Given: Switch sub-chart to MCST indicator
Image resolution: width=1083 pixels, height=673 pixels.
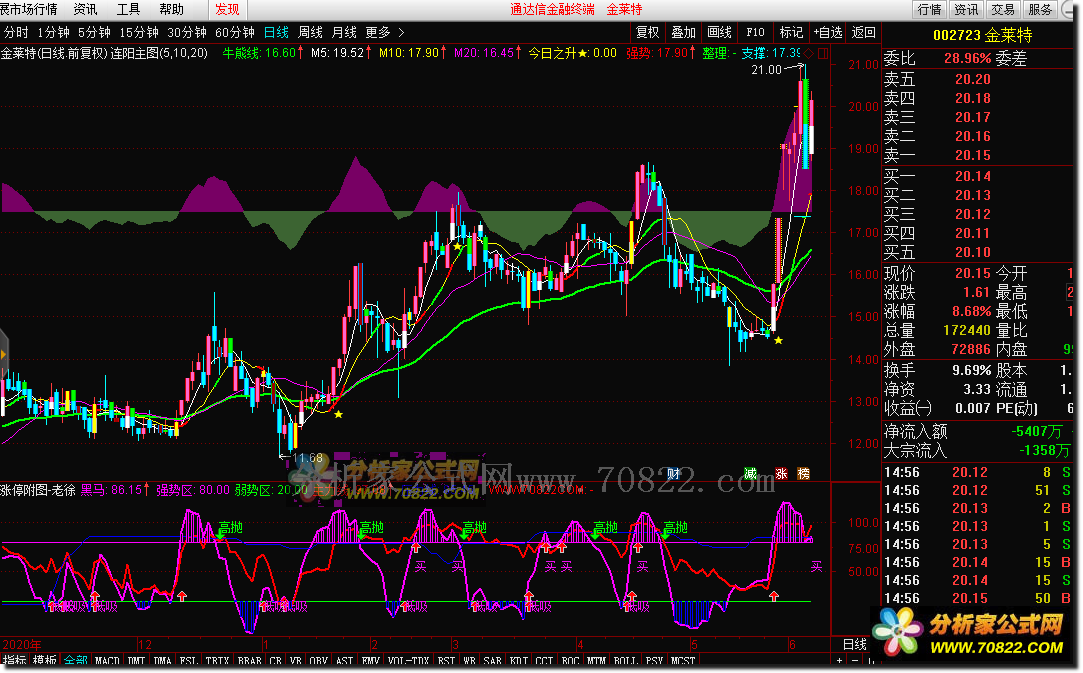Looking at the screenshot, I should pos(683,661).
